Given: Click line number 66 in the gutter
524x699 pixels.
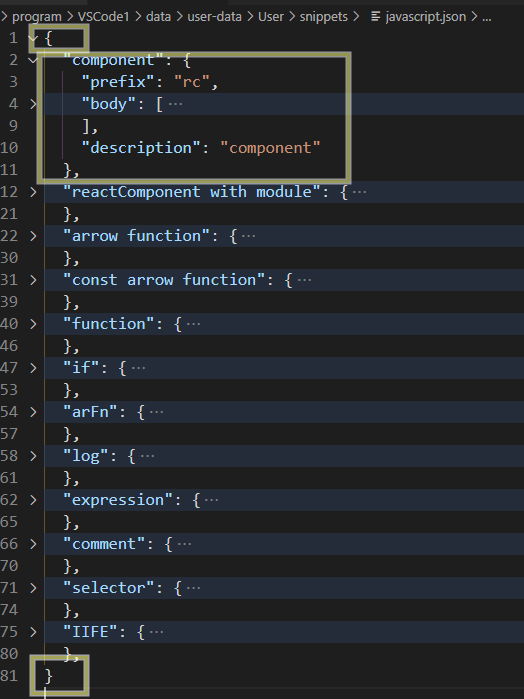Looking at the screenshot, I should (9, 544).
